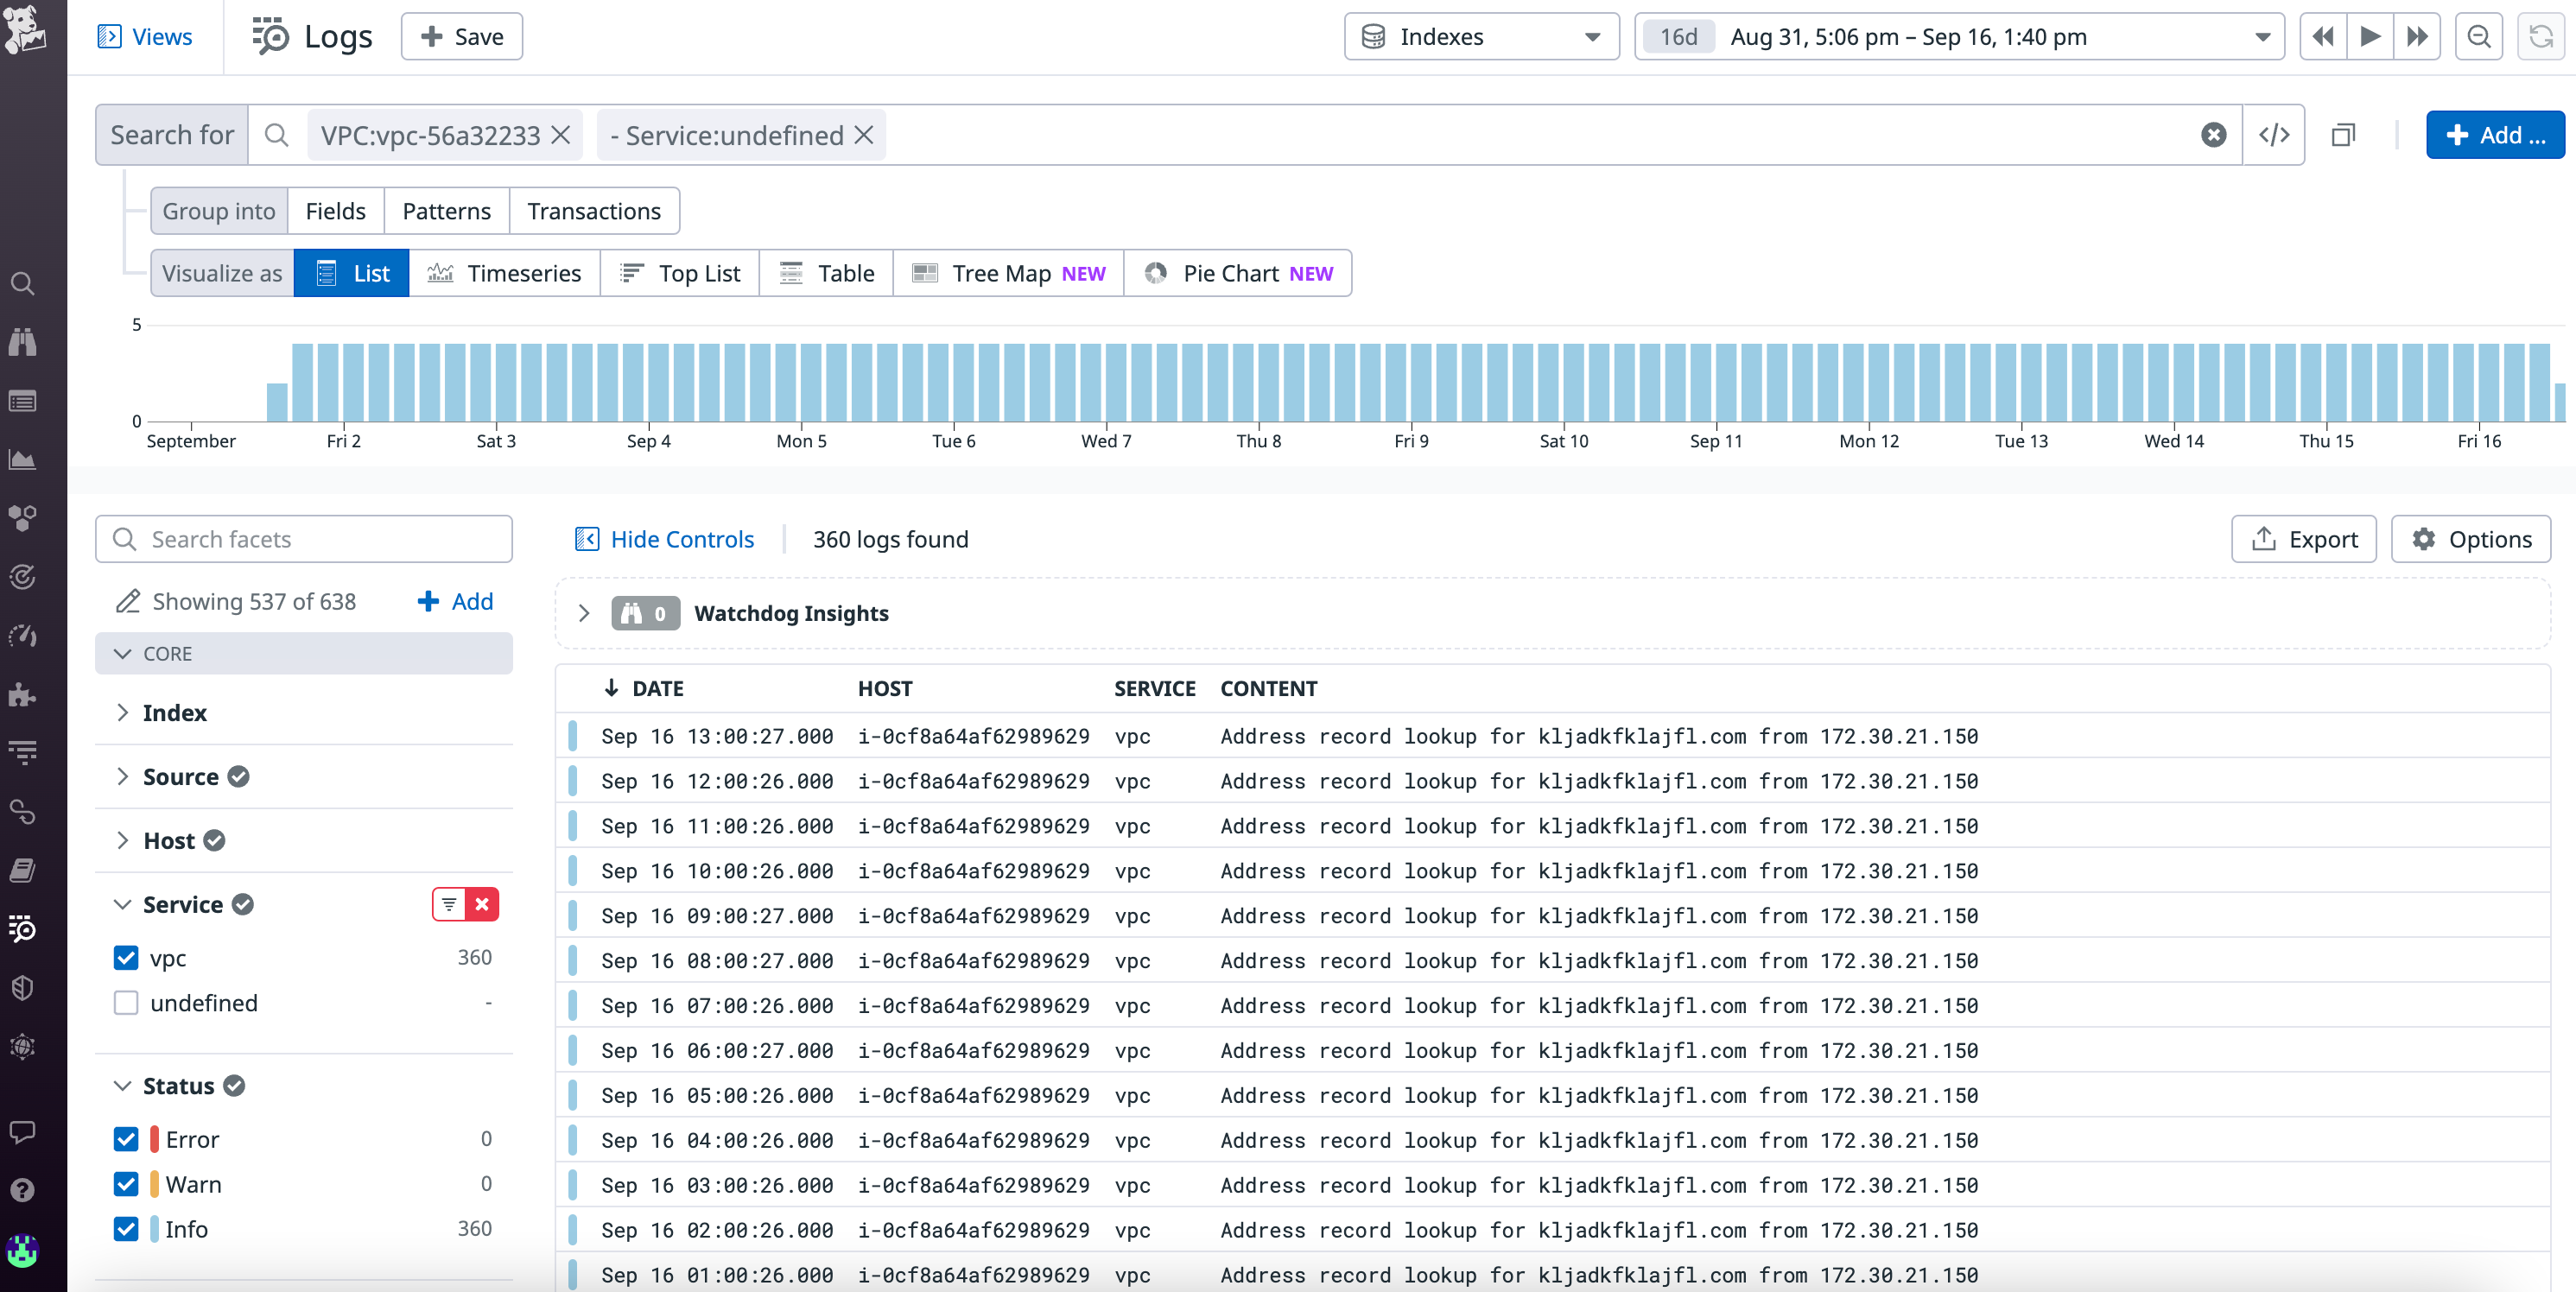Click the Export button
Screen dimensions: 2576x1292
[x=2303, y=539]
